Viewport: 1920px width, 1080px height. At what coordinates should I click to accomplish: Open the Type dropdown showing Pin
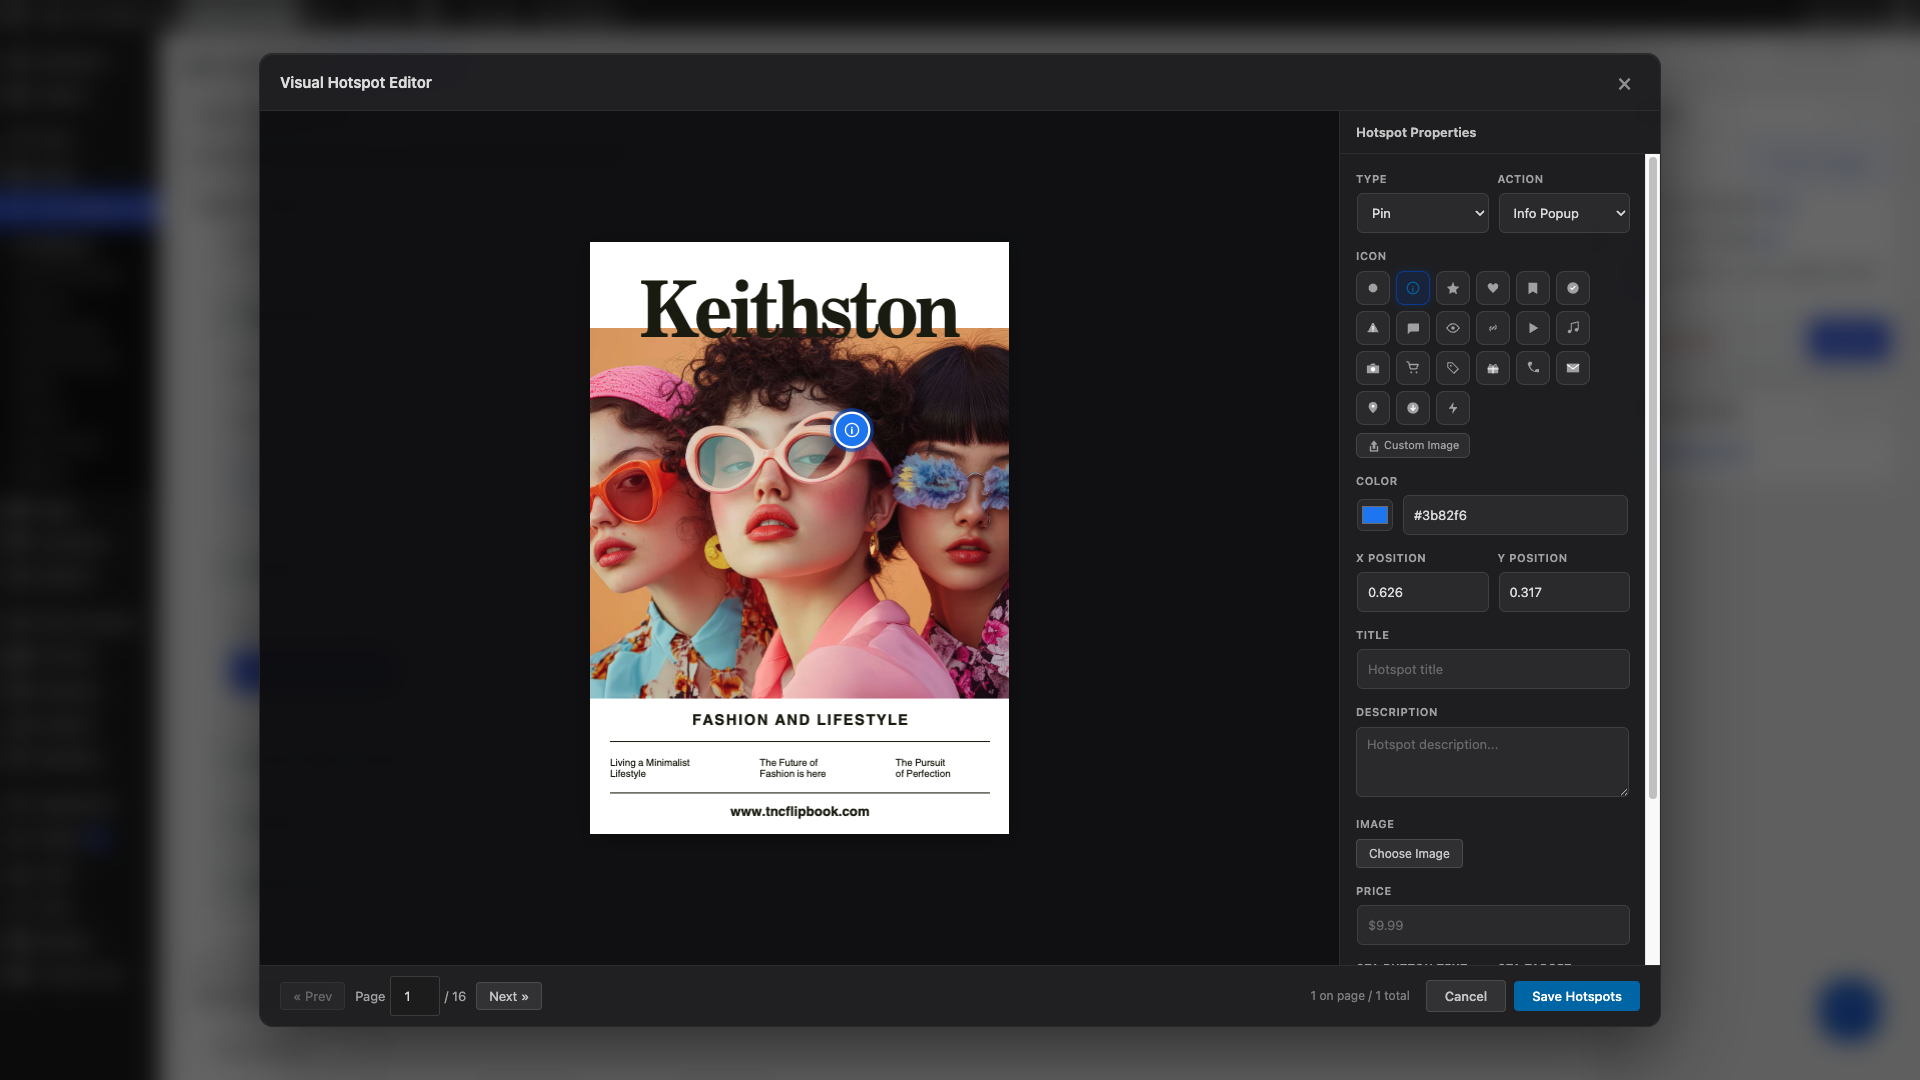pos(1422,213)
